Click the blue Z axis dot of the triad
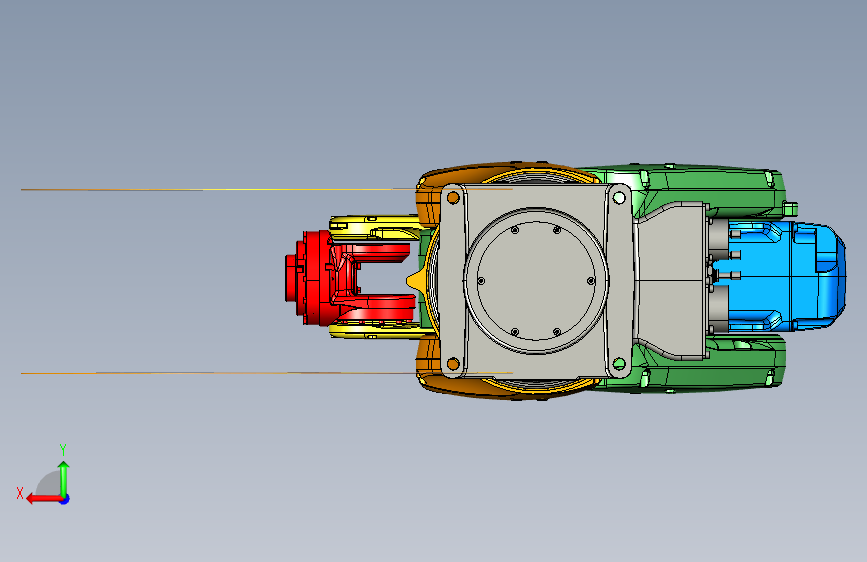This screenshot has height=562, width=867. pyautogui.click(x=65, y=499)
